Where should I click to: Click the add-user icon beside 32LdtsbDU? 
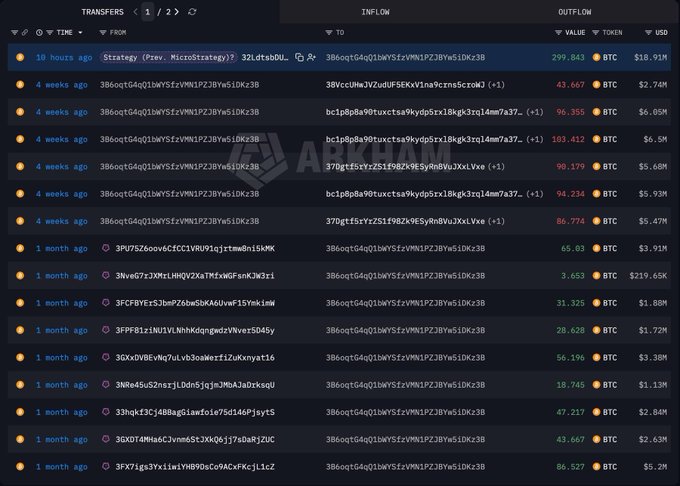tap(311, 57)
